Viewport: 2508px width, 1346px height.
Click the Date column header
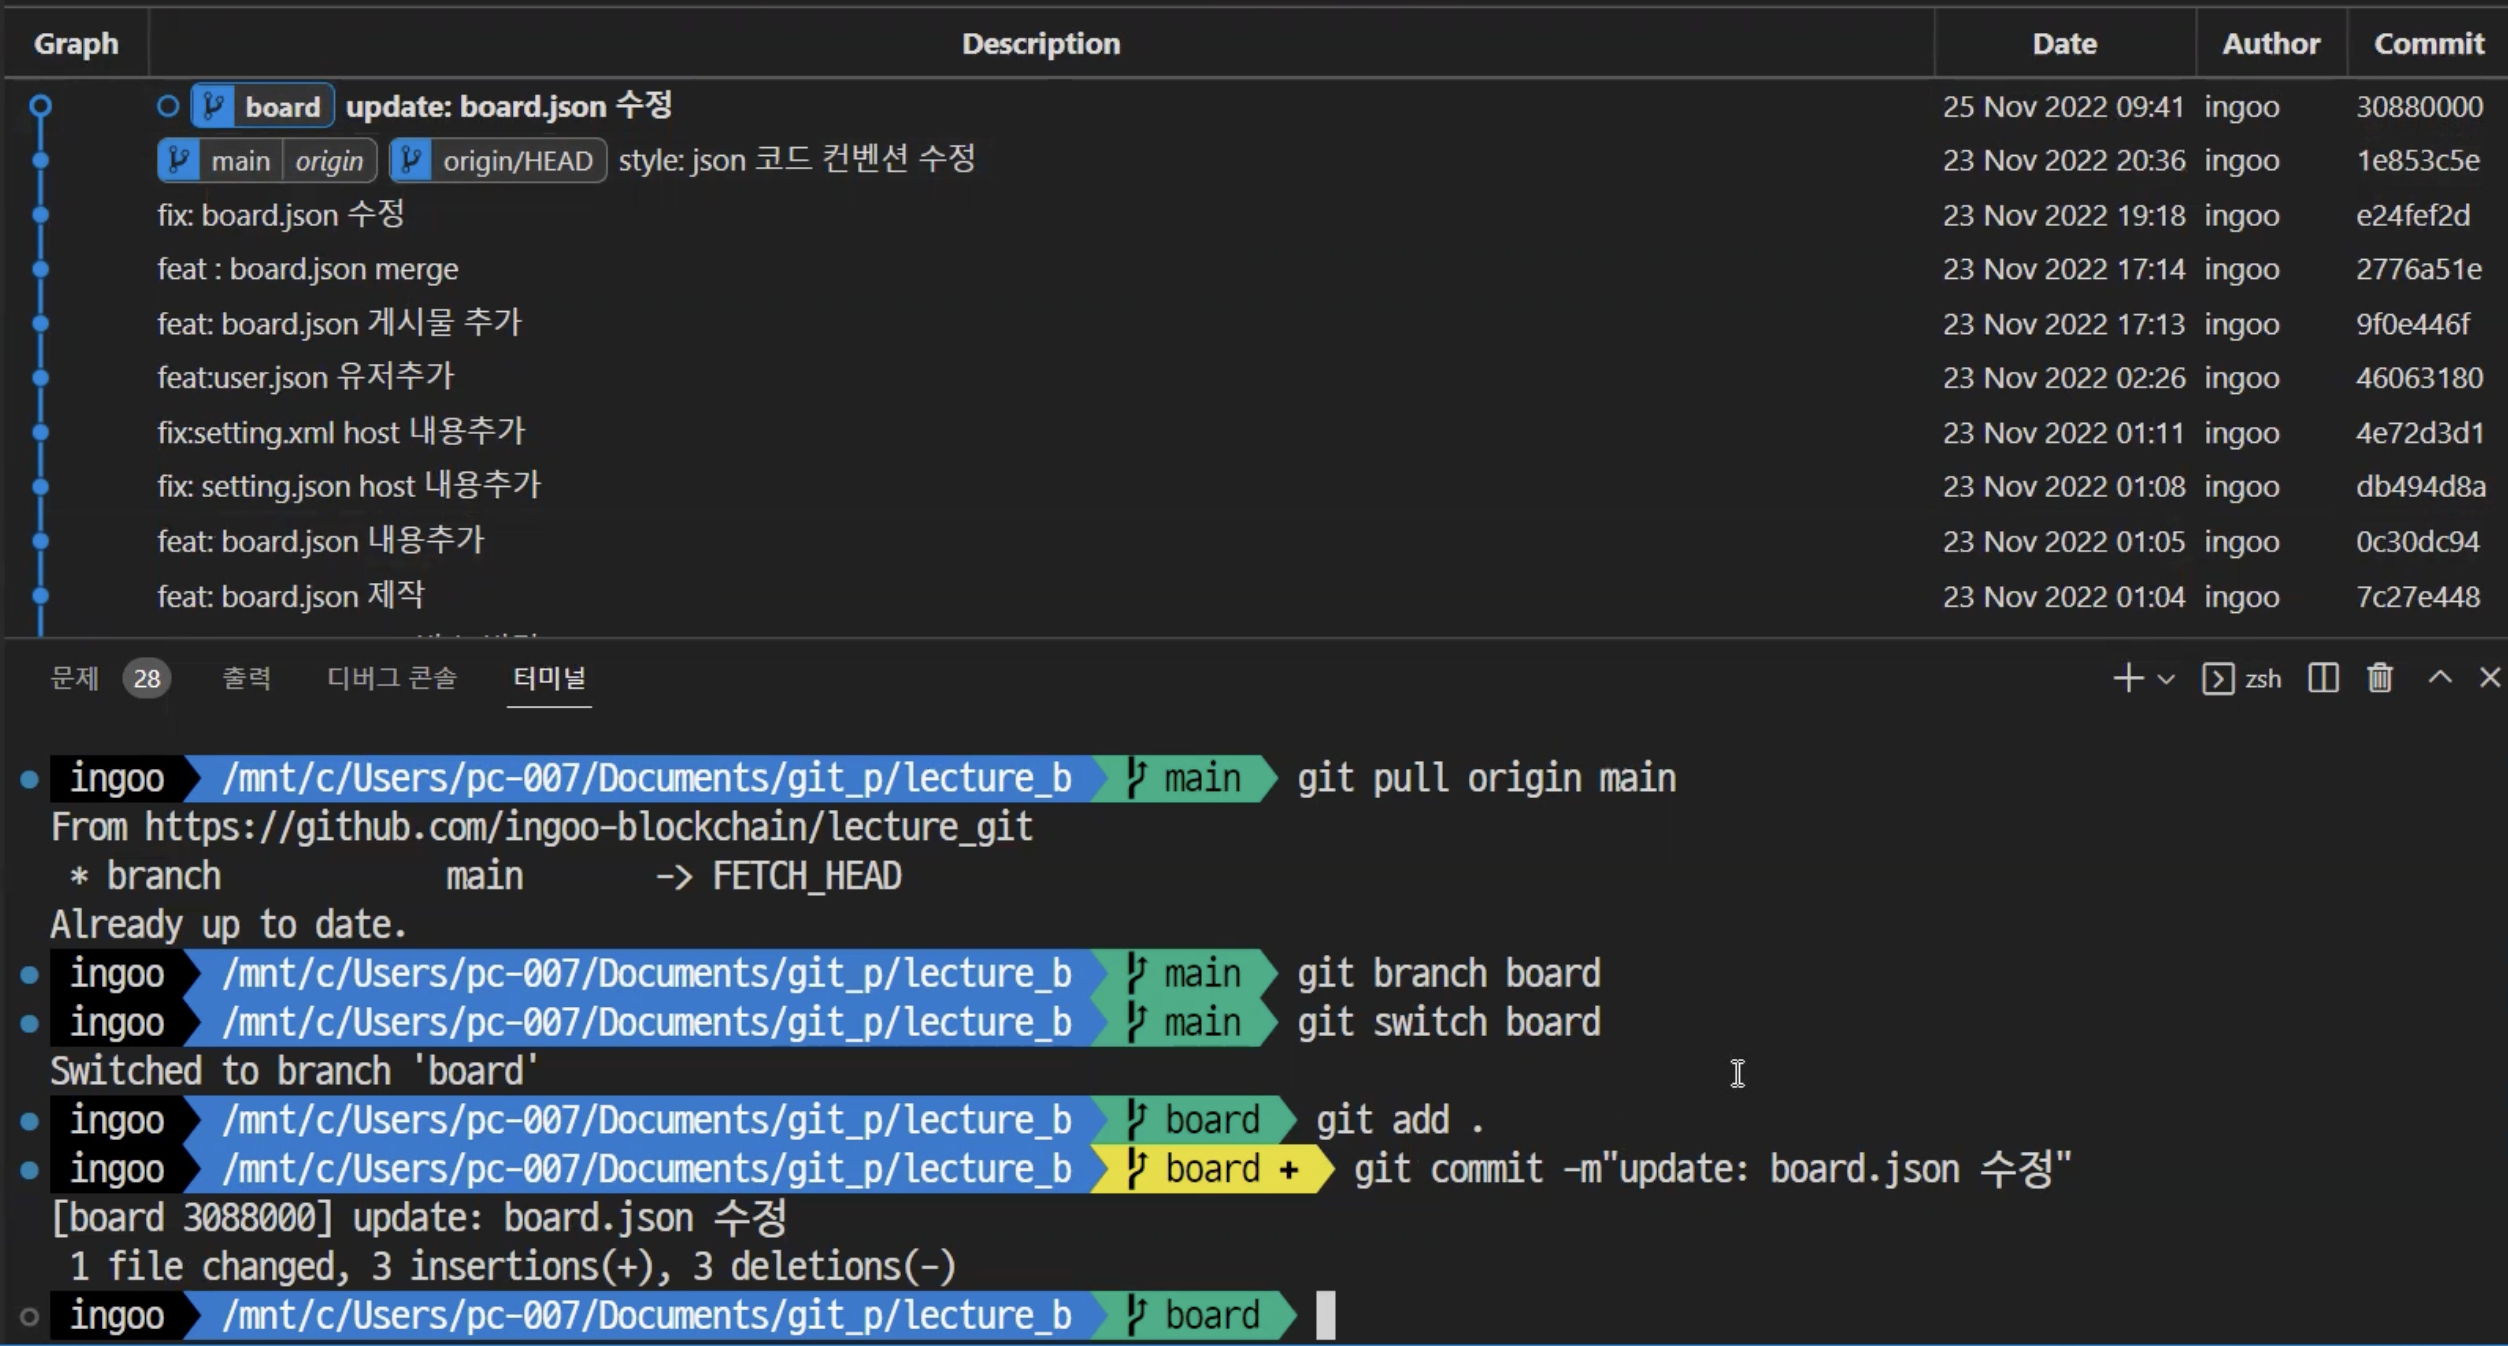(x=2064, y=44)
